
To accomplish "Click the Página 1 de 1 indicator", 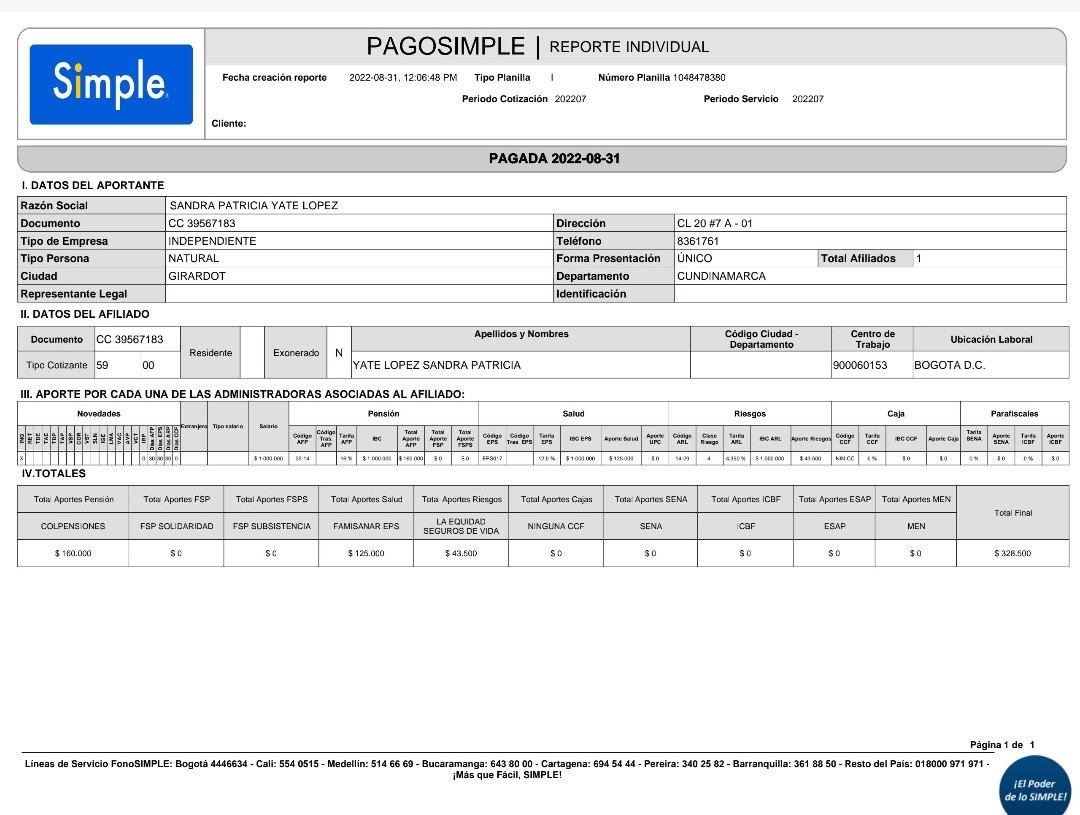I will pyautogui.click(x=1002, y=745).
